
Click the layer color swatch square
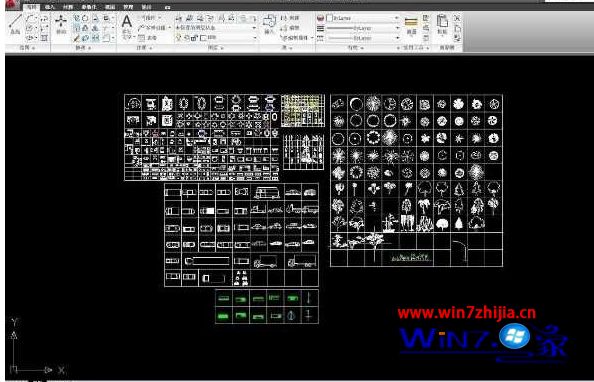[x=203, y=38]
